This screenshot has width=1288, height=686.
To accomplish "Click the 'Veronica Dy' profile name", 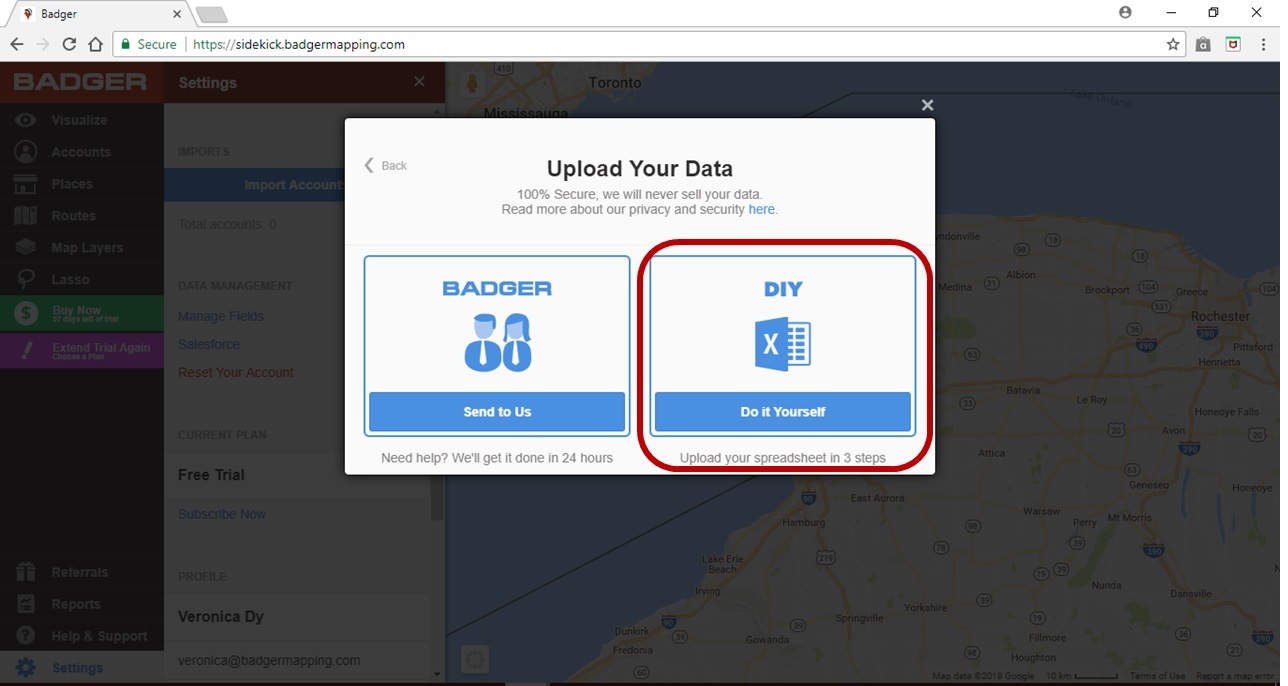I will 221,617.
